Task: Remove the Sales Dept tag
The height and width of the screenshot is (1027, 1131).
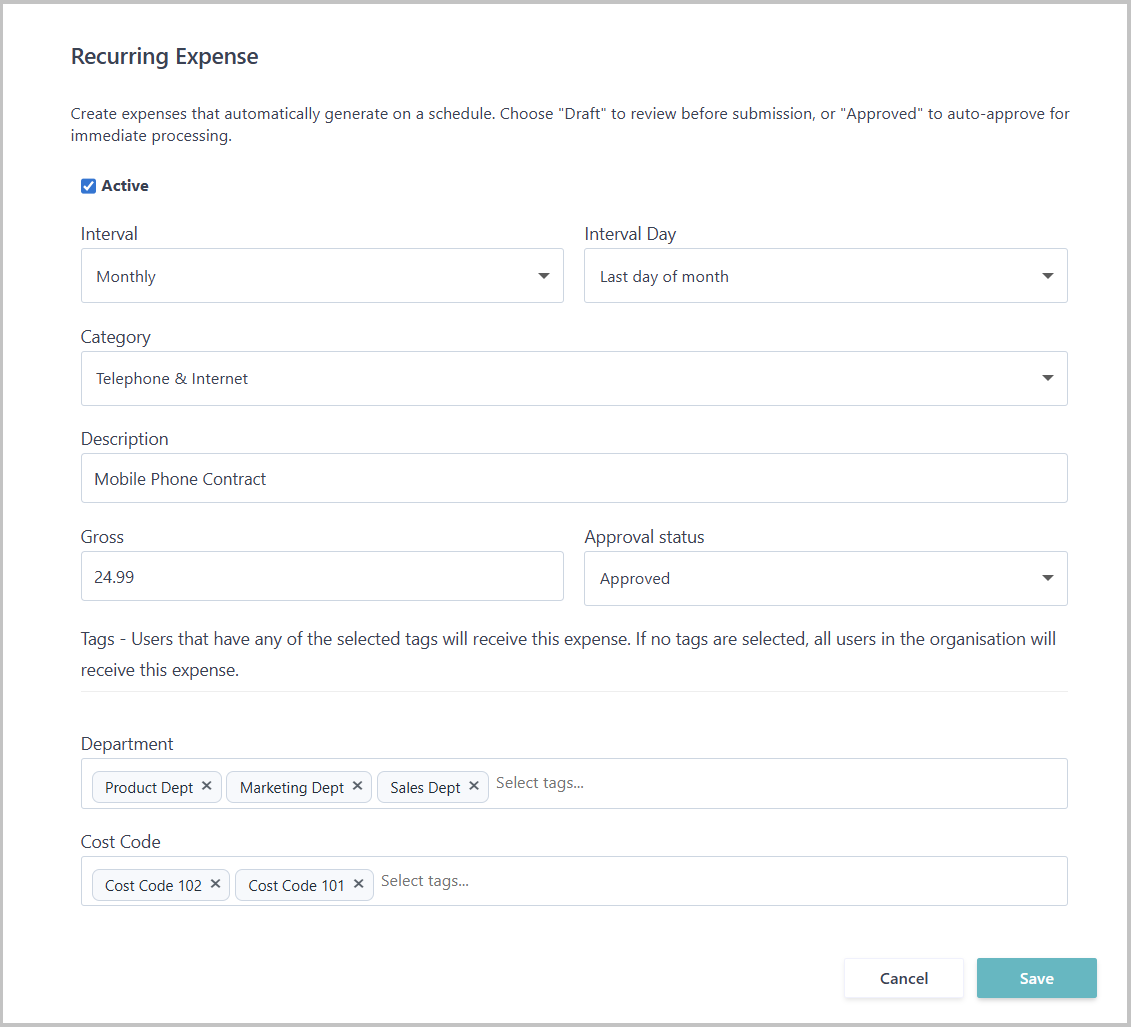Action: (x=474, y=786)
